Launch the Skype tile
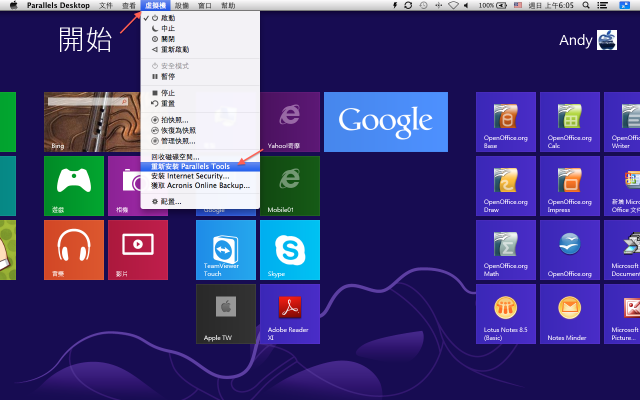 tap(290, 250)
